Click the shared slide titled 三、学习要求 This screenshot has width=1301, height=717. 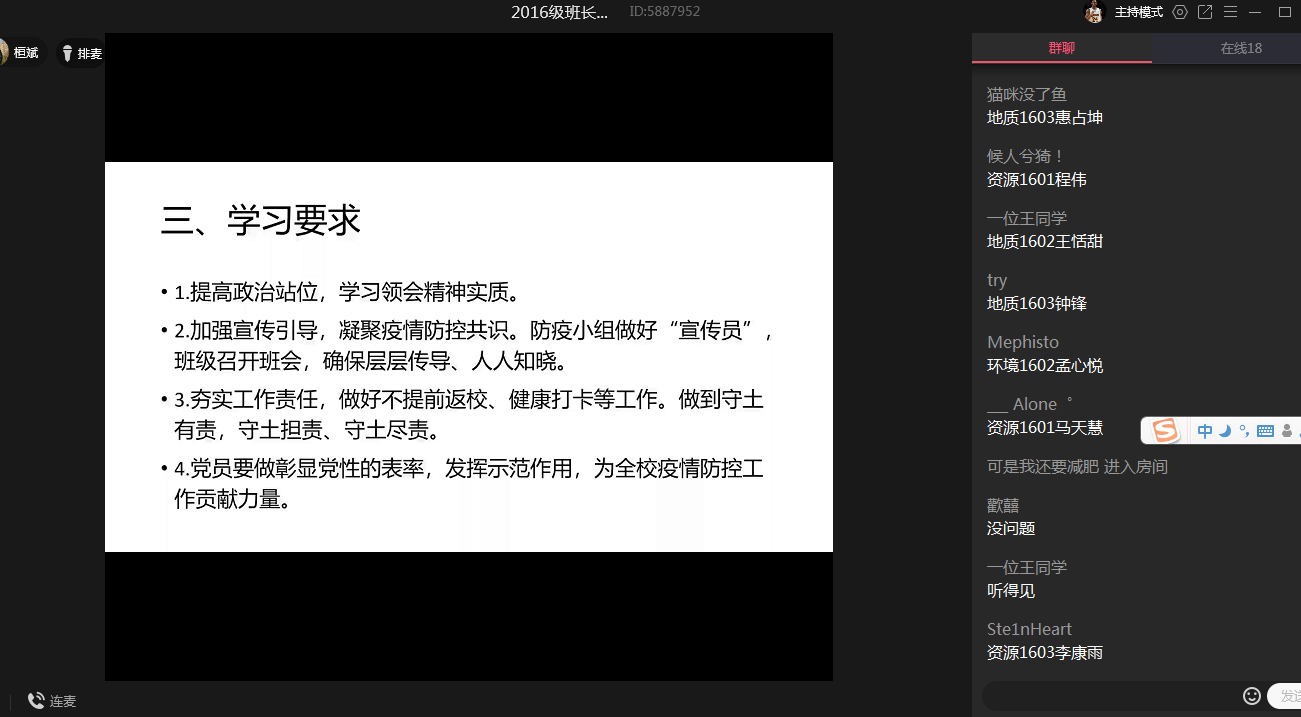468,356
